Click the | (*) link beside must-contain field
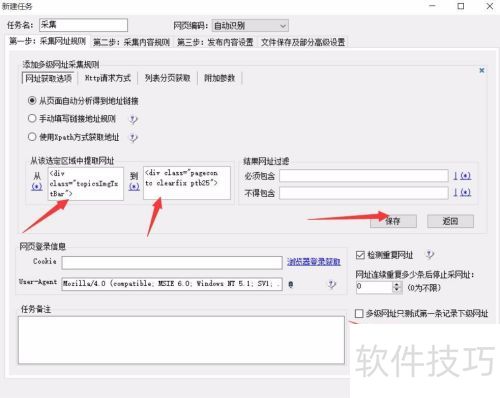The width and height of the screenshot is (500, 398). [x=462, y=176]
